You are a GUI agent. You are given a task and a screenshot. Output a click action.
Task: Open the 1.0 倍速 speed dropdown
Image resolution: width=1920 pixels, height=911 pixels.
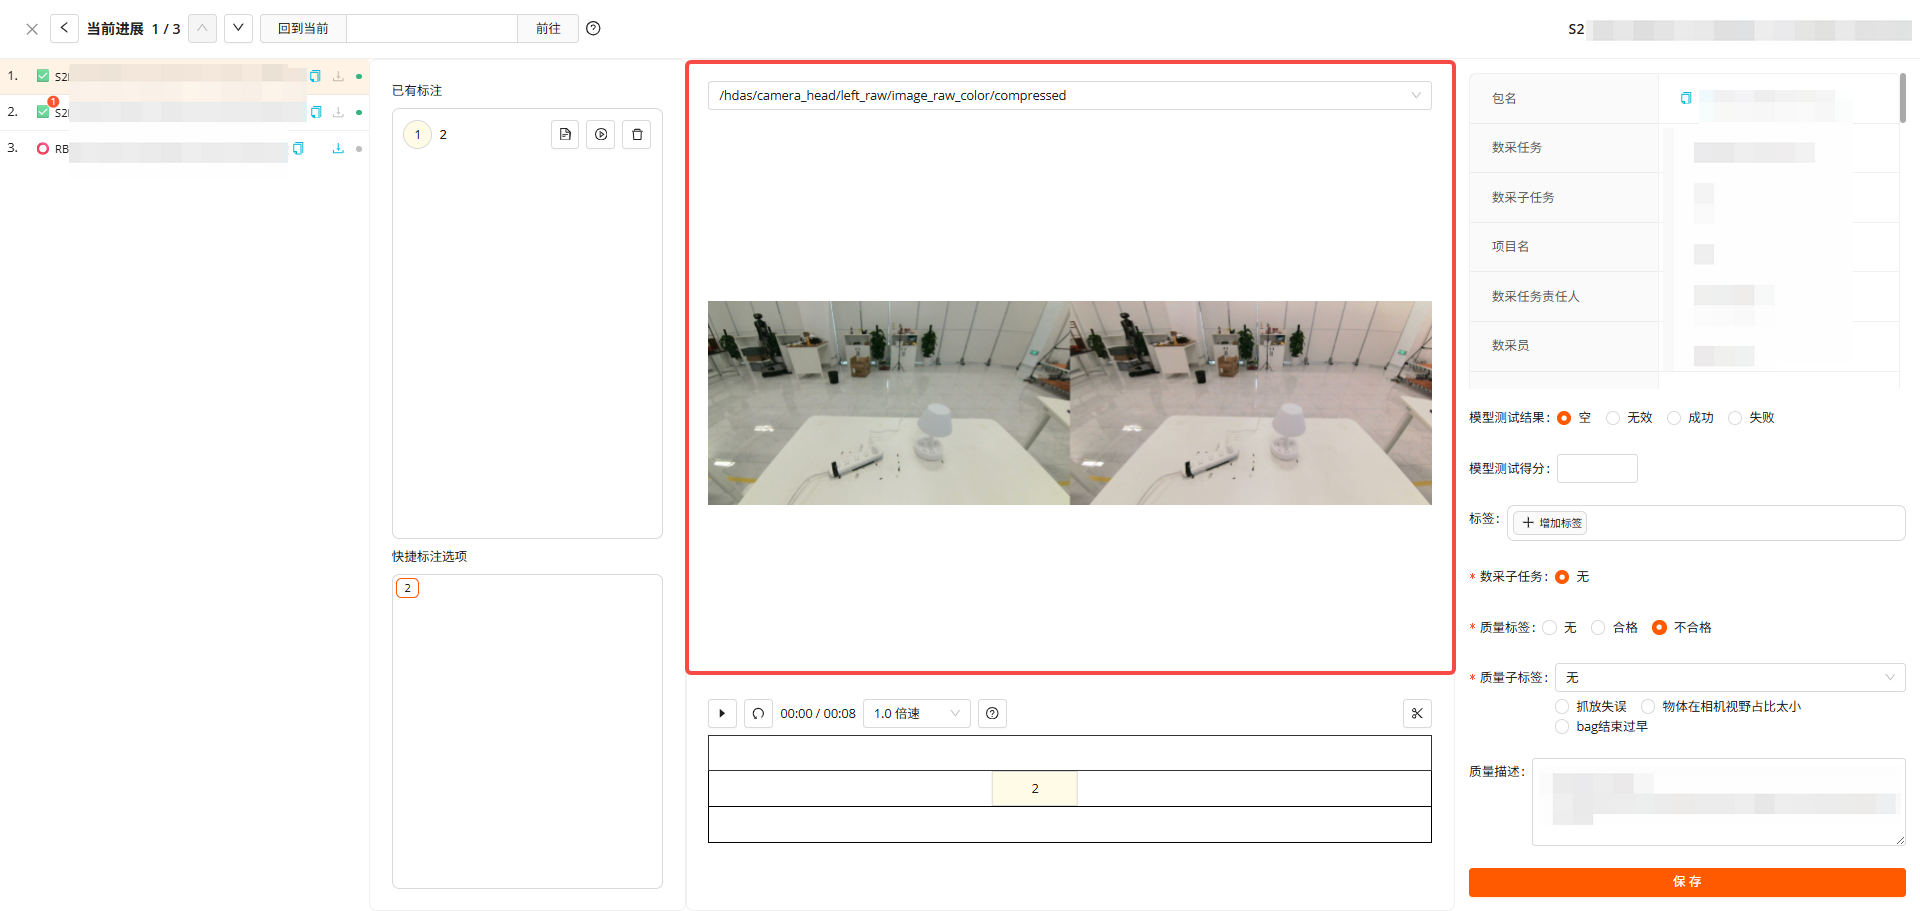tap(916, 713)
